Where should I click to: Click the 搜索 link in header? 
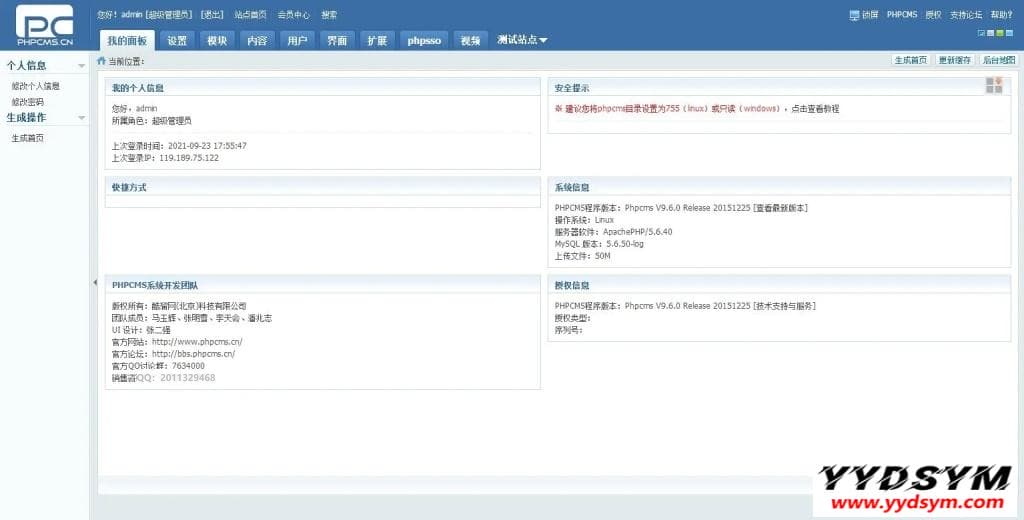[329, 14]
